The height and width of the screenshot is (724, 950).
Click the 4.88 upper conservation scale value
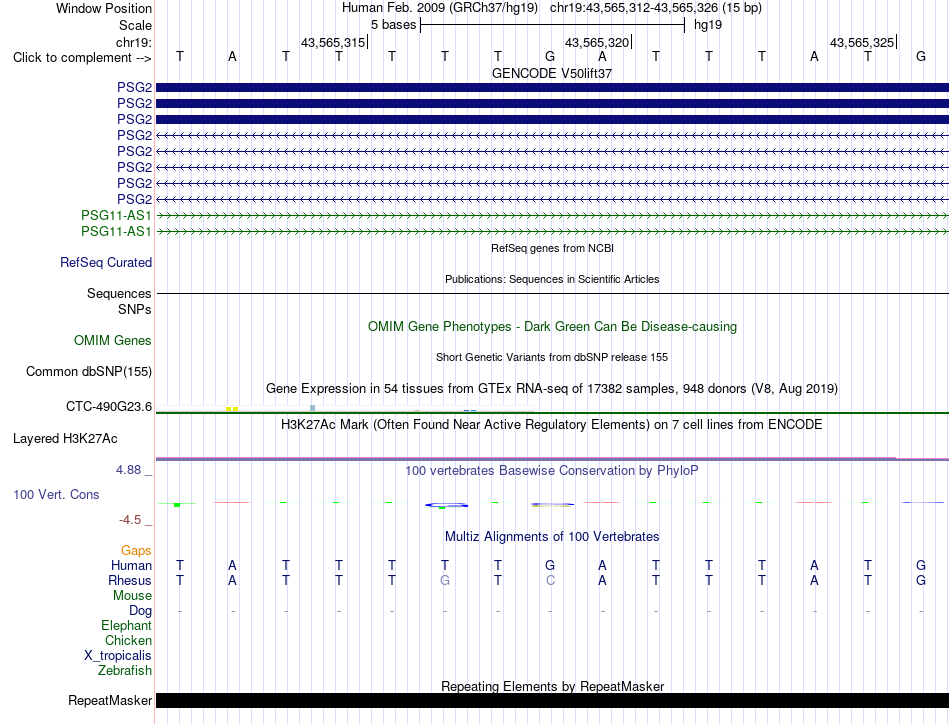click(128, 470)
